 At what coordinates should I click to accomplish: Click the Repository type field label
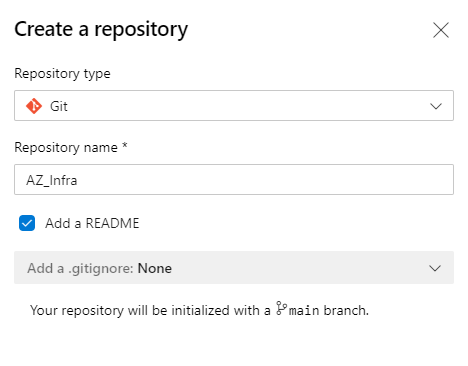(62, 73)
